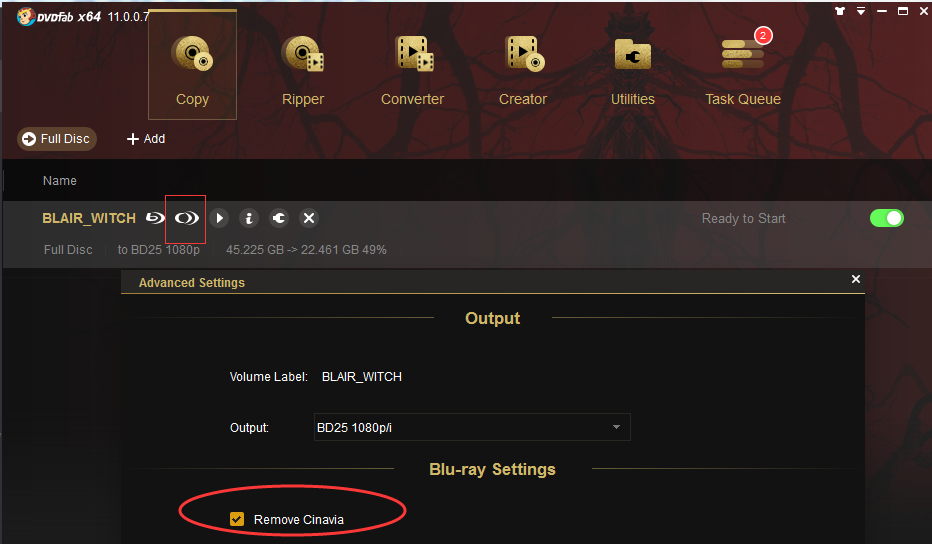Open the Utilities module
The height and width of the screenshot is (544, 932).
[x=632, y=70]
